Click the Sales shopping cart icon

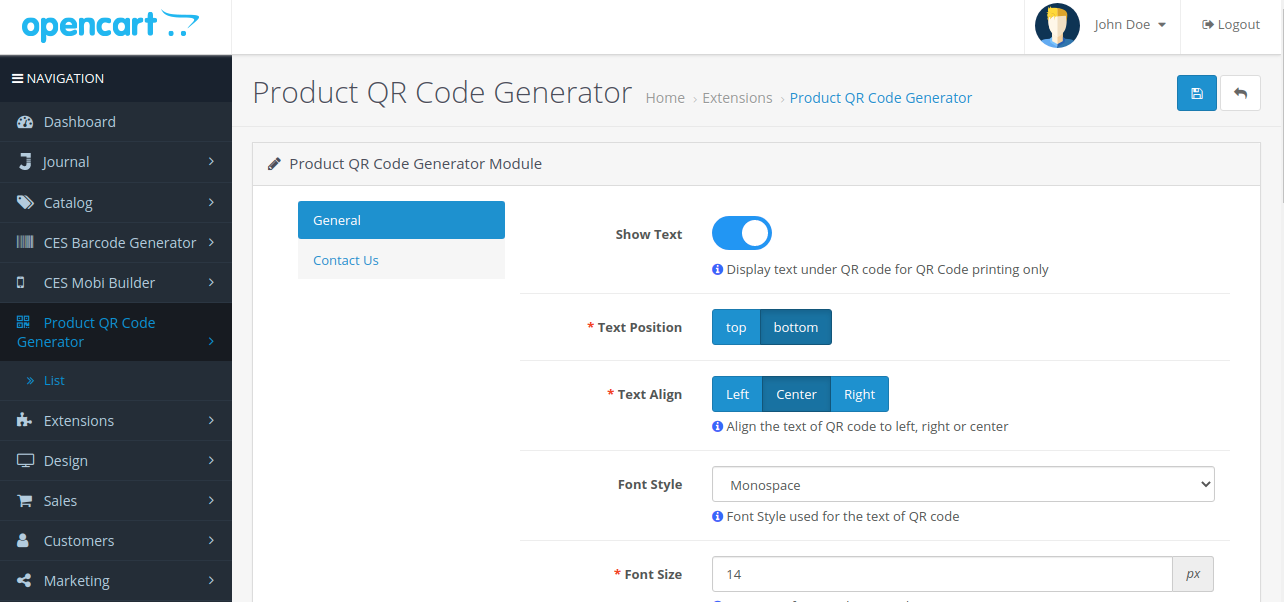click(25, 501)
